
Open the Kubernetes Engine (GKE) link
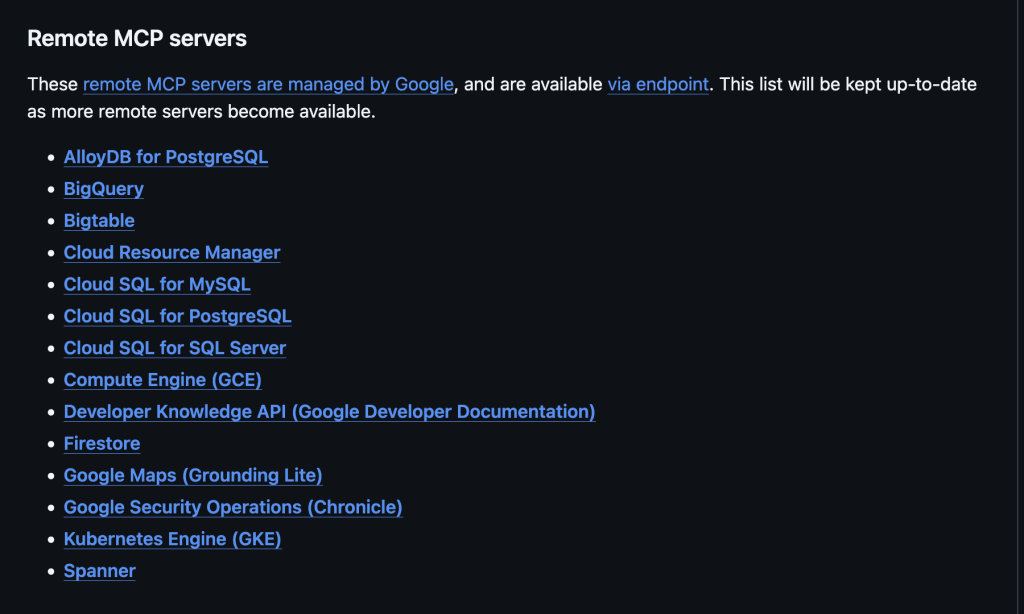[172, 539]
